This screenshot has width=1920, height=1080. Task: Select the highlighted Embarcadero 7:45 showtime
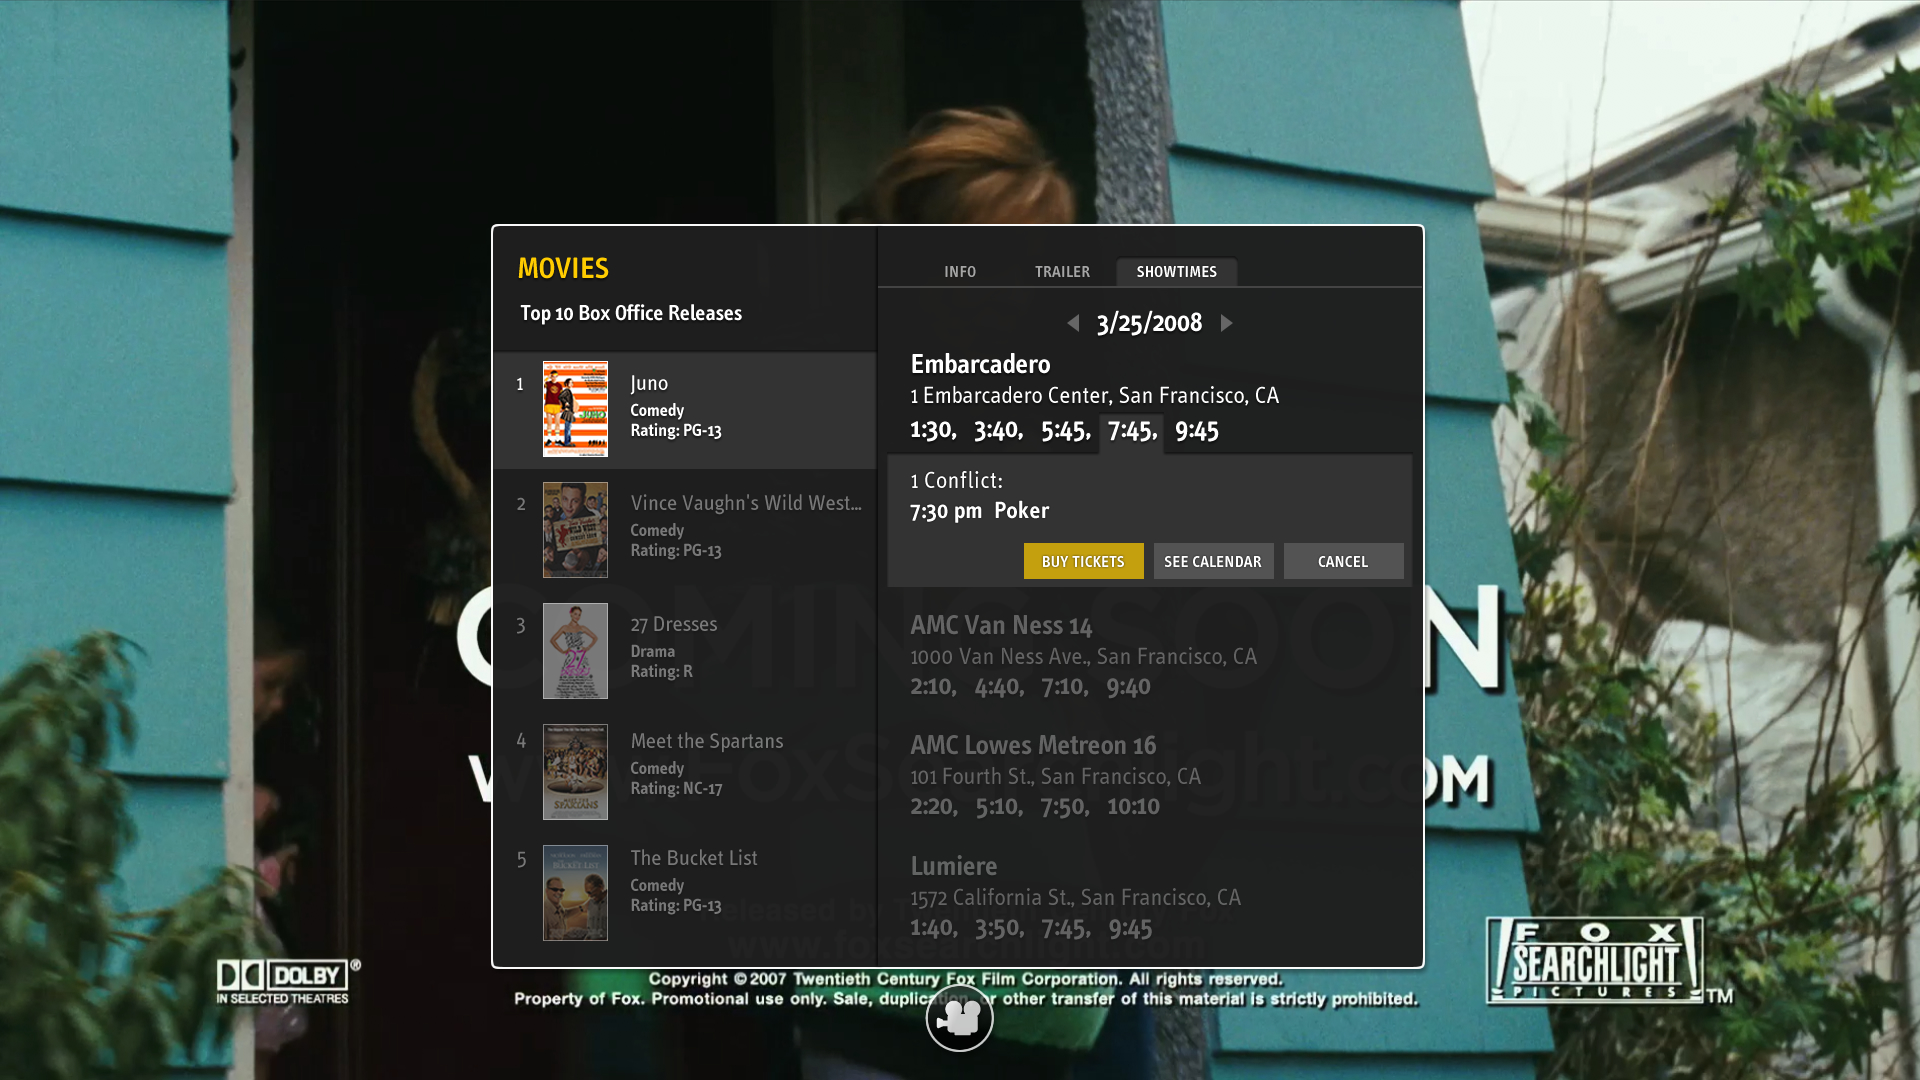click(x=1131, y=431)
